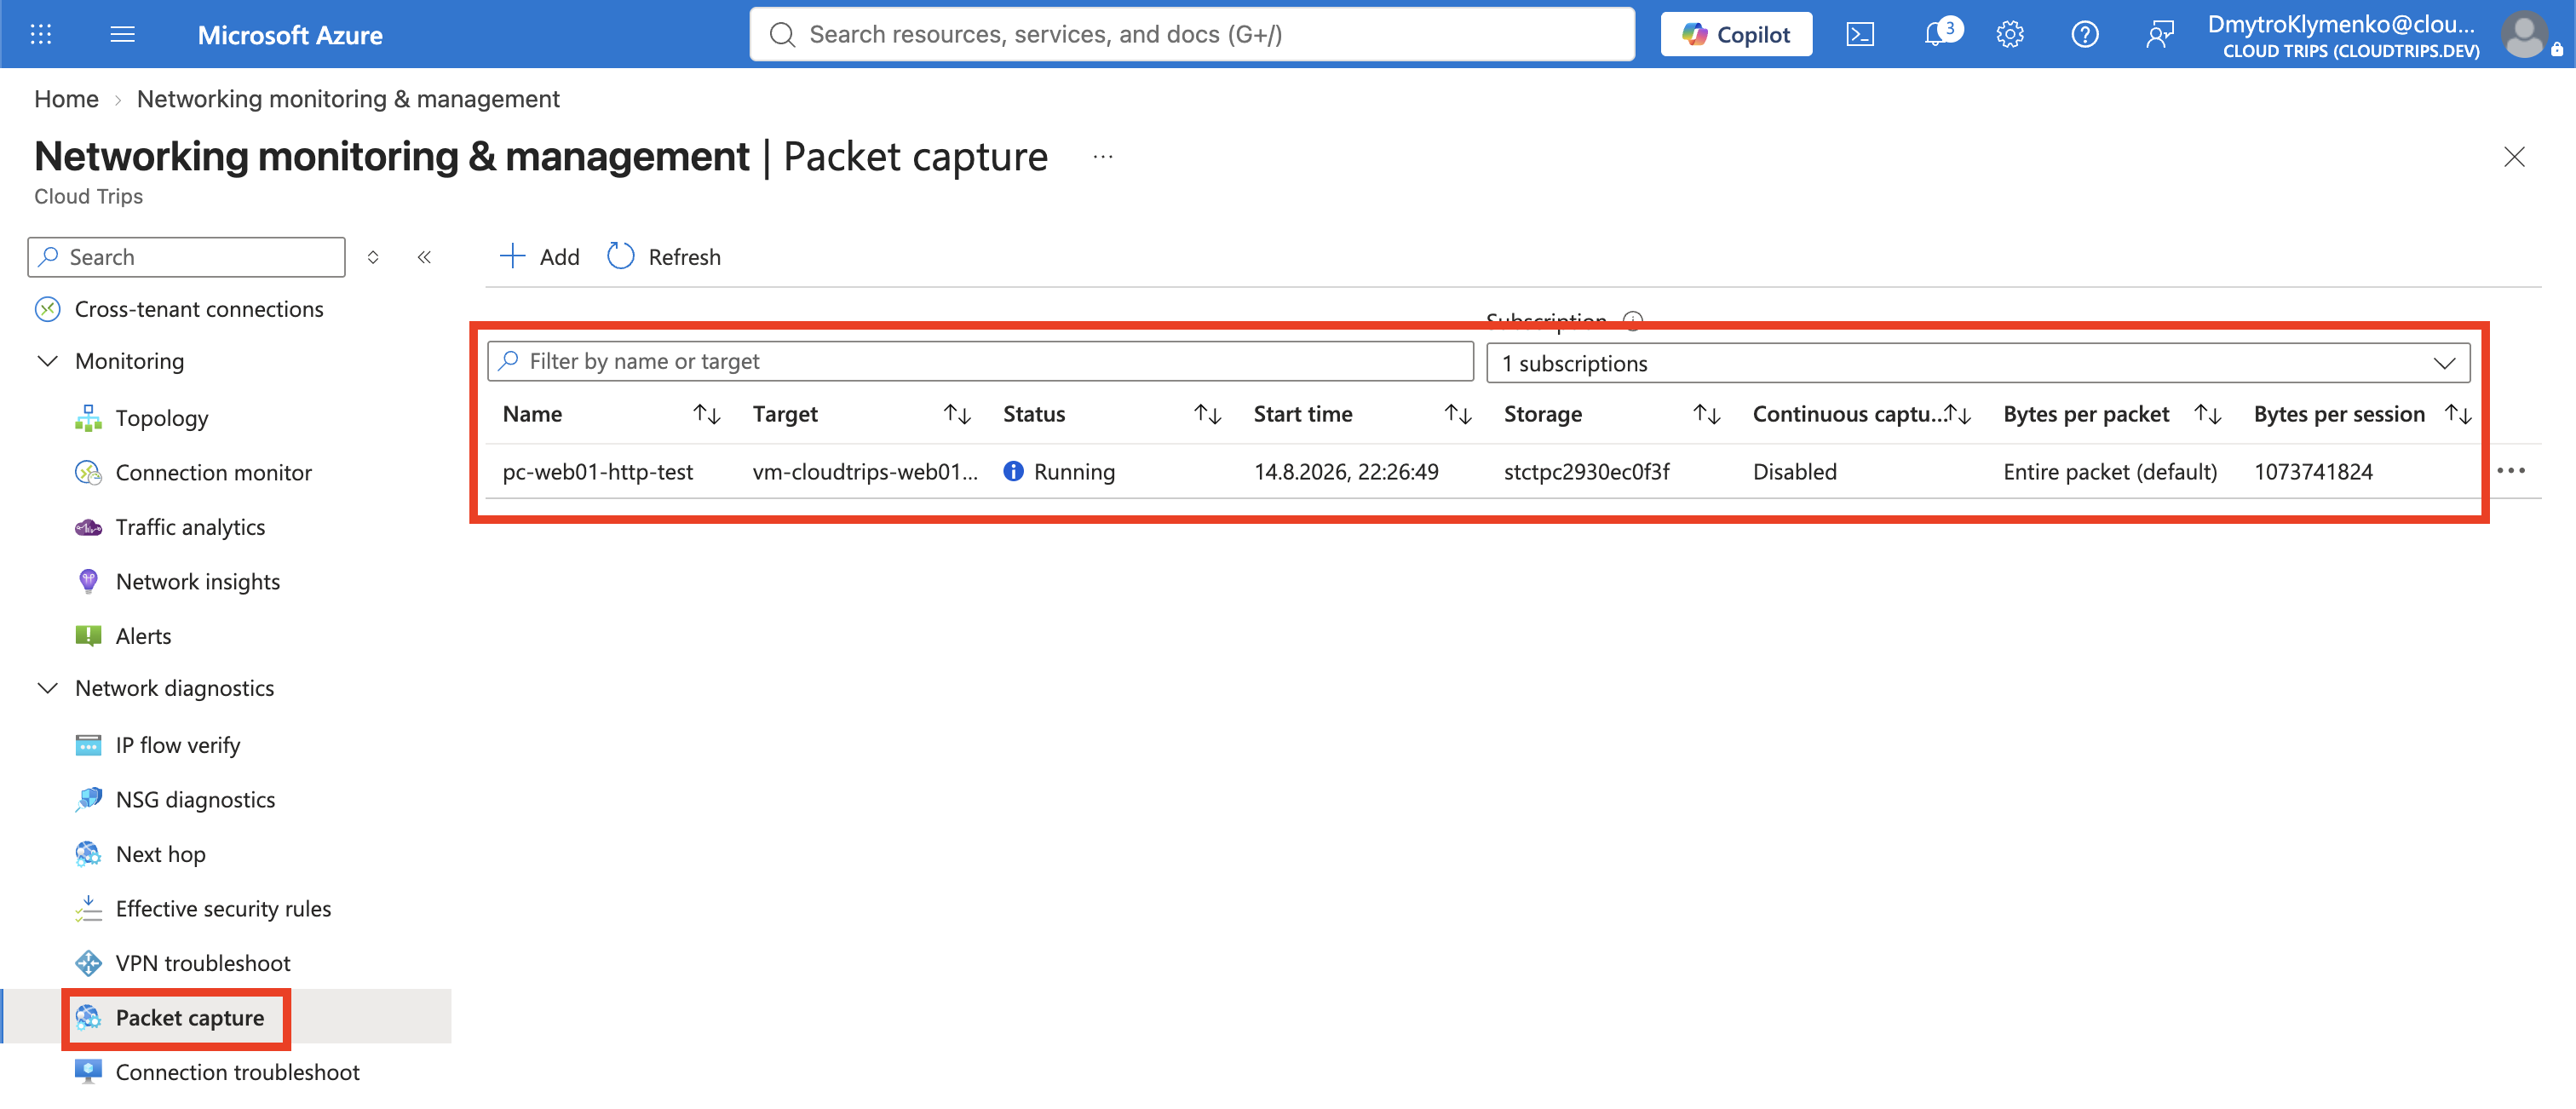Click the Effective security rules icon
Viewport: 2576px width, 1109px height.
click(x=88, y=908)
